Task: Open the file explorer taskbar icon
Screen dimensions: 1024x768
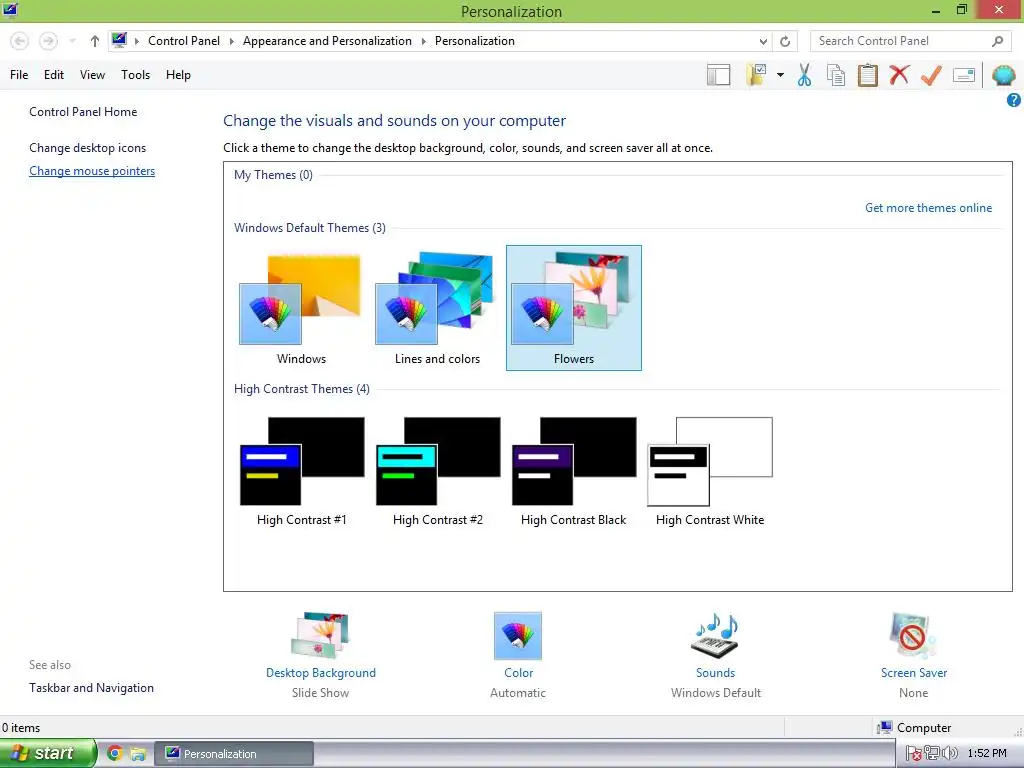Action: point(138,754)
